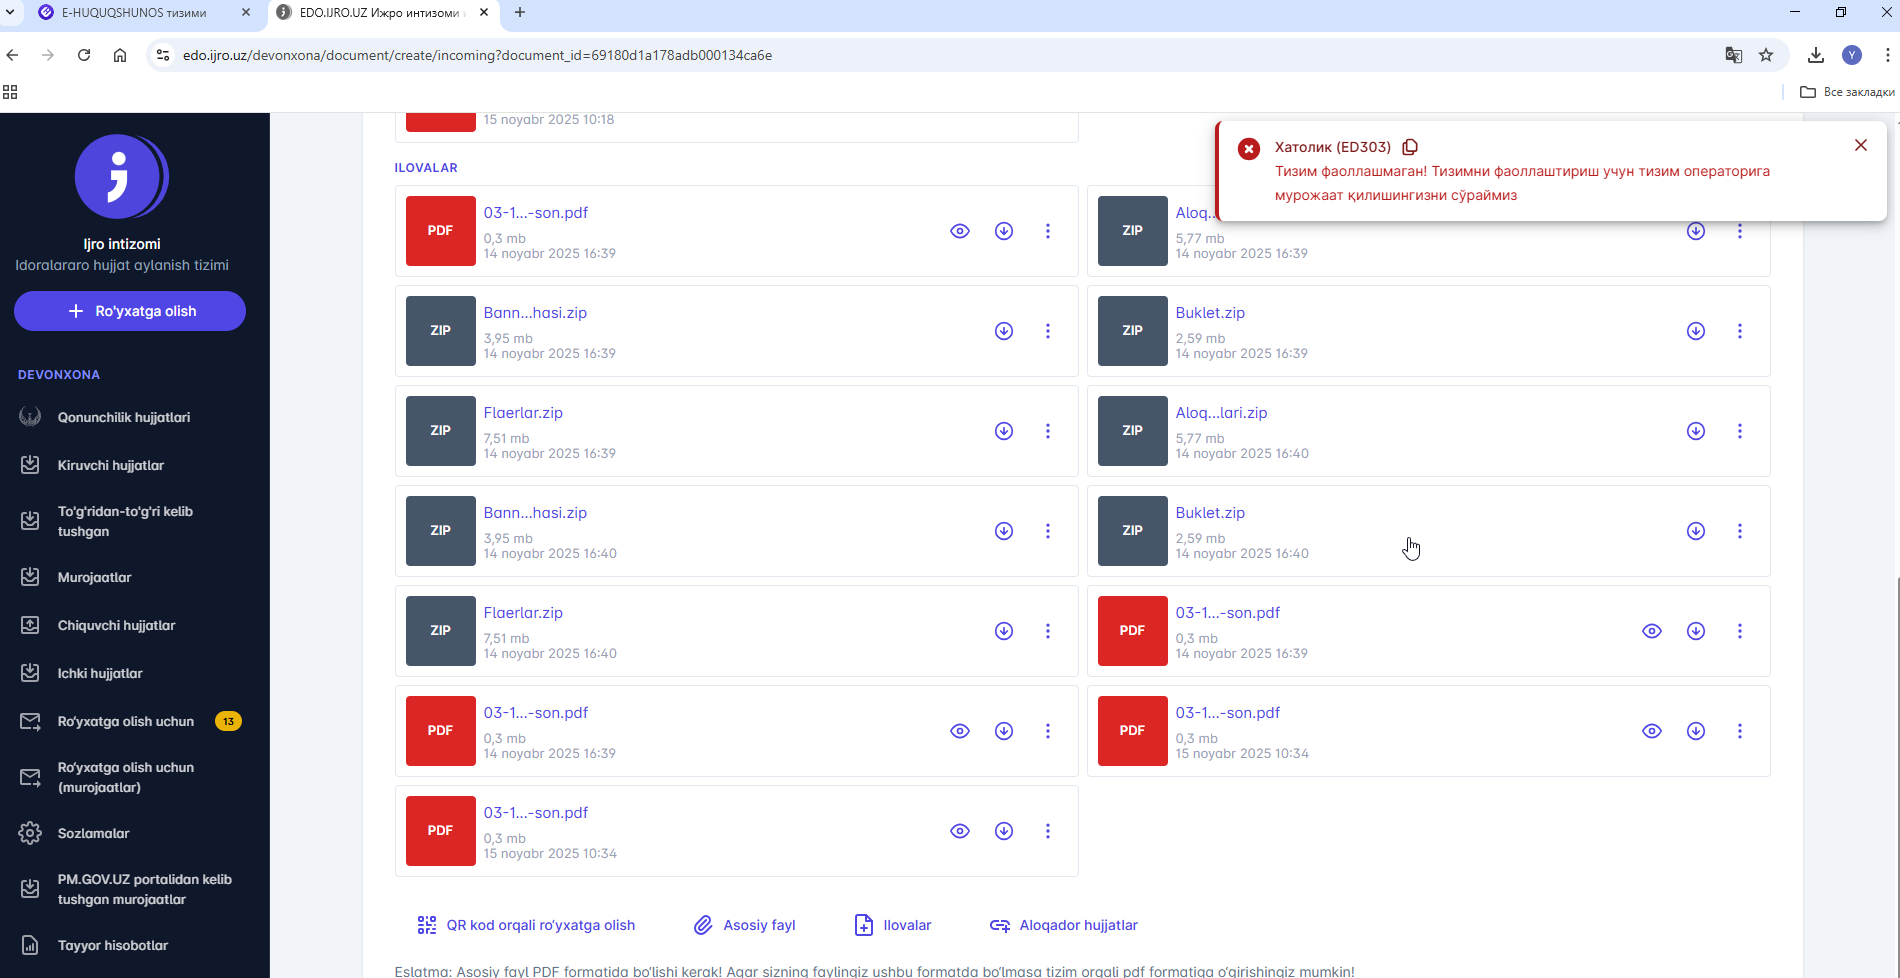This screenshot has height=978, width=1900.
Task: Open options menu for Aloq...lari.zip 16:40
Action: 1740,431
